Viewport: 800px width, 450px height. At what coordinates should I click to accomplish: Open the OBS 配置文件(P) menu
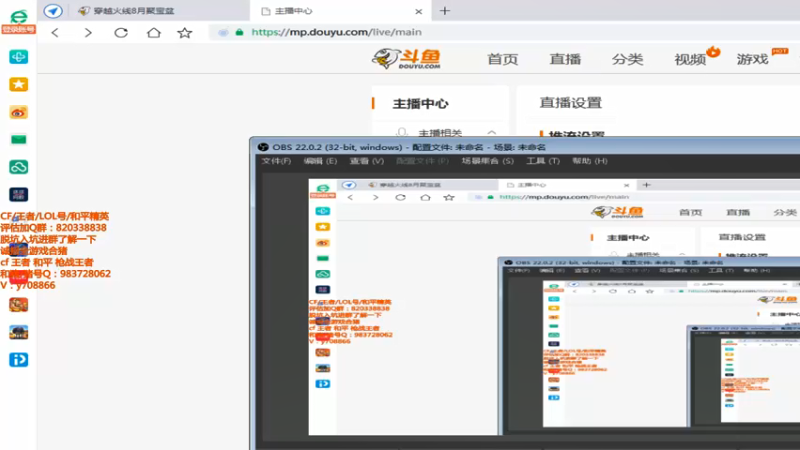point(422,161)
